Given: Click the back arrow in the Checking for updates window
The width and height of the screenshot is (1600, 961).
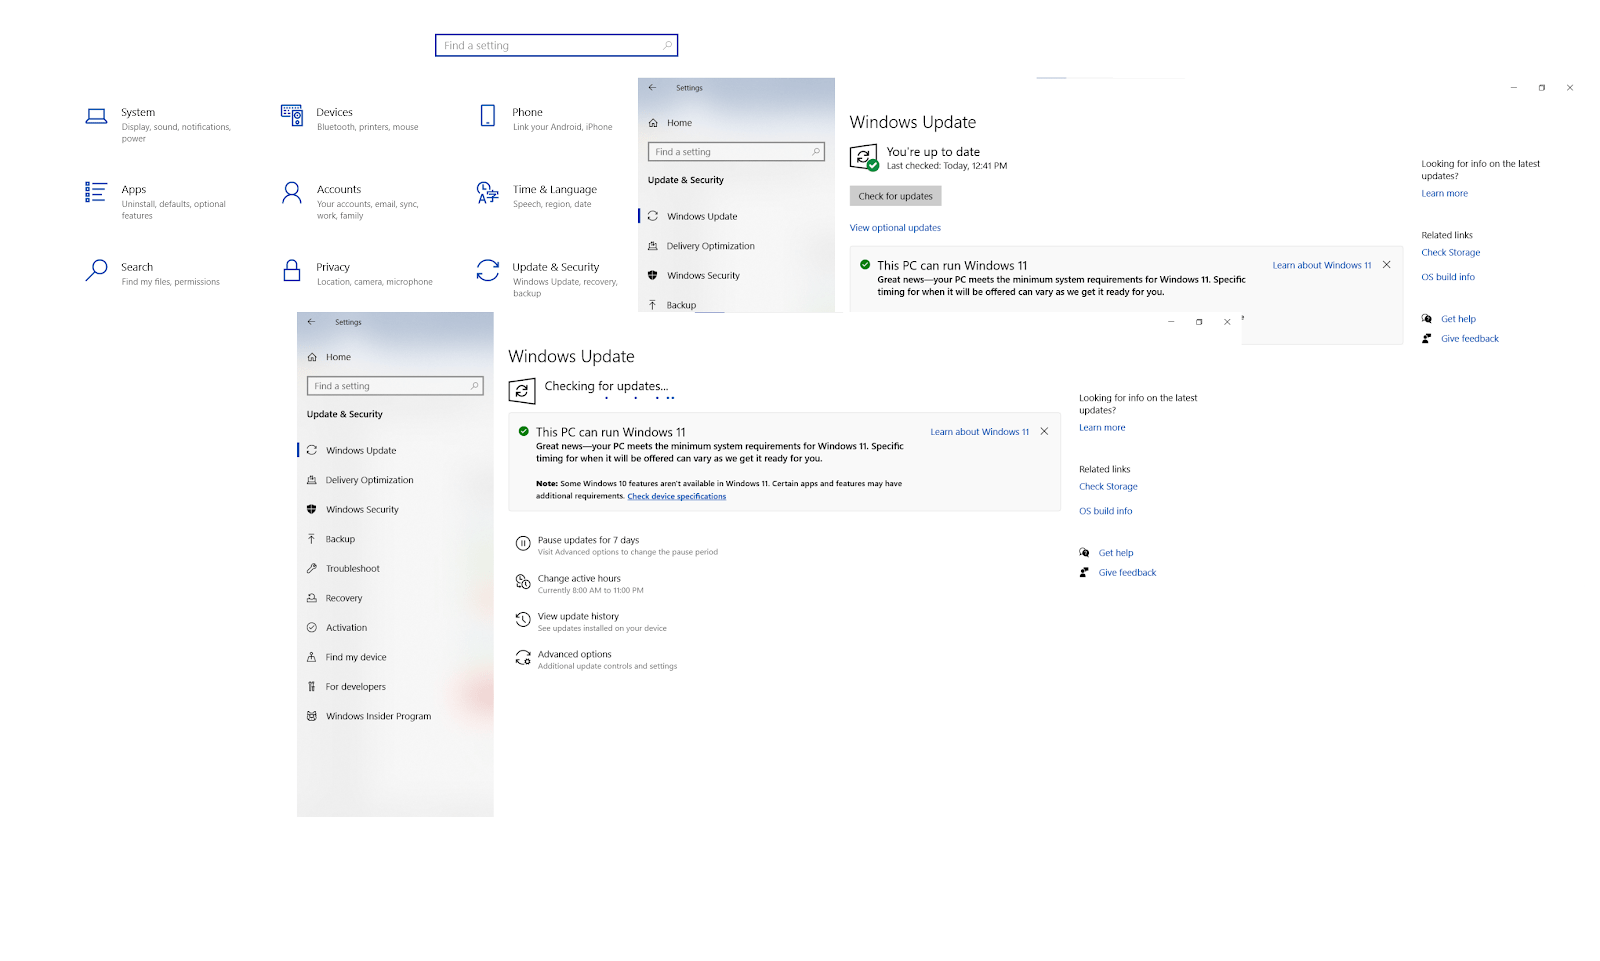Looking at the screenshot, I should pos(311,322).
